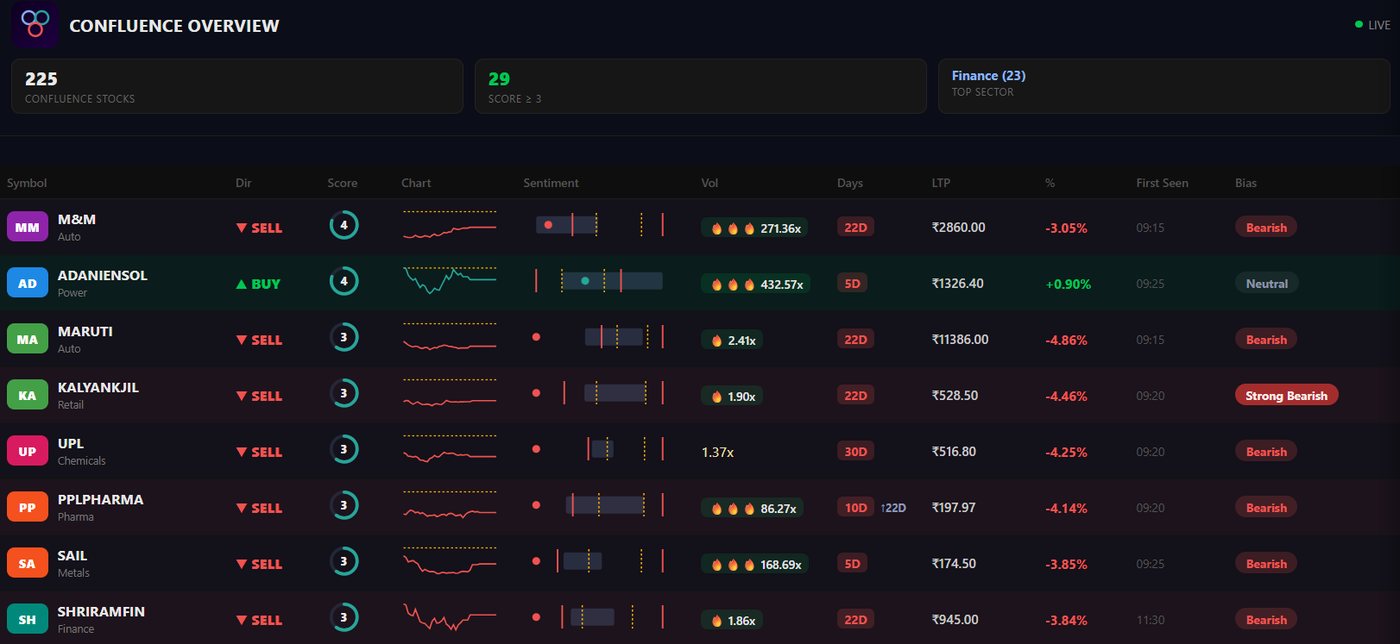Sort by the First Seen column header
This screenshot has width=1400, height=644.
tap(1162, 183)
